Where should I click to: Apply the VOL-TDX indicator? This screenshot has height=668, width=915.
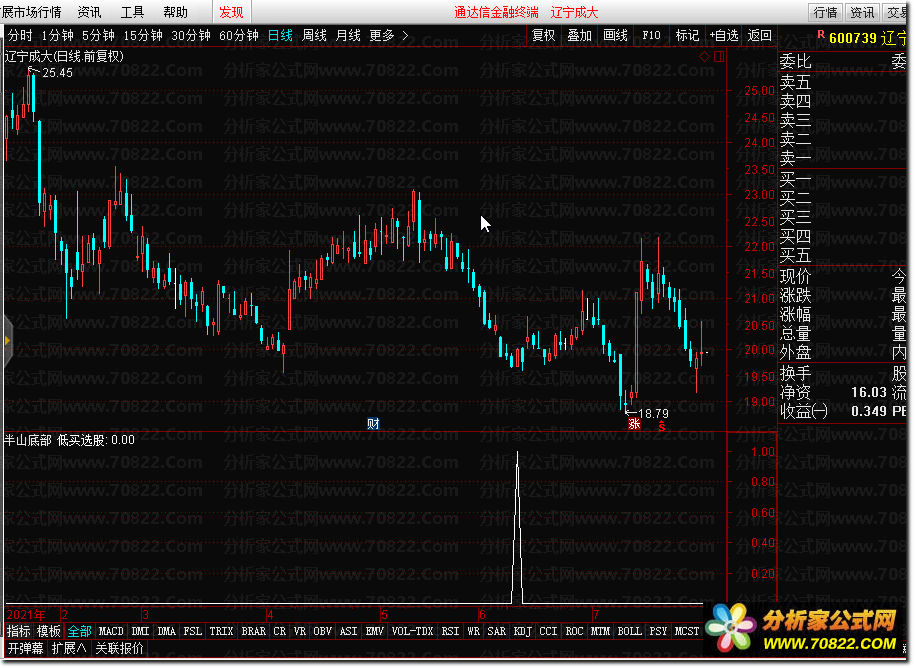point(413,631)
